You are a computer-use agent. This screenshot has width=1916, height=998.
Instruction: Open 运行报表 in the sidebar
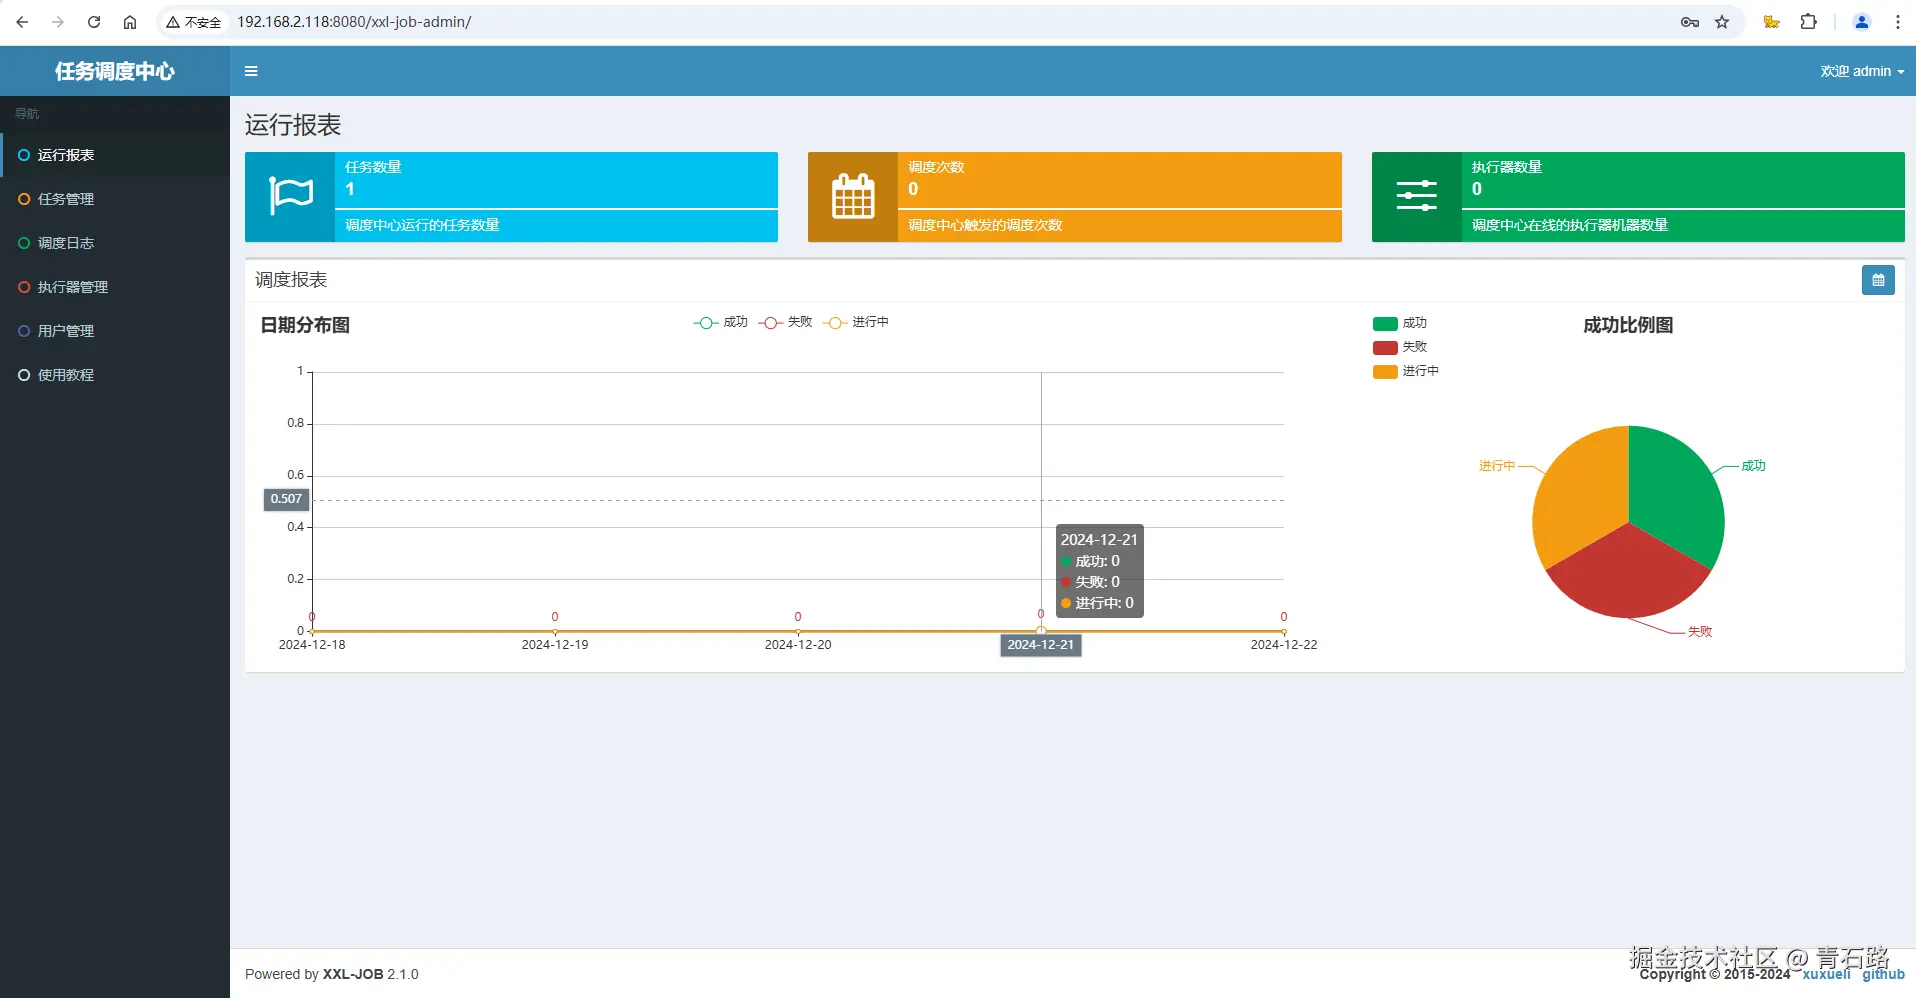click(x=115, y=155)
